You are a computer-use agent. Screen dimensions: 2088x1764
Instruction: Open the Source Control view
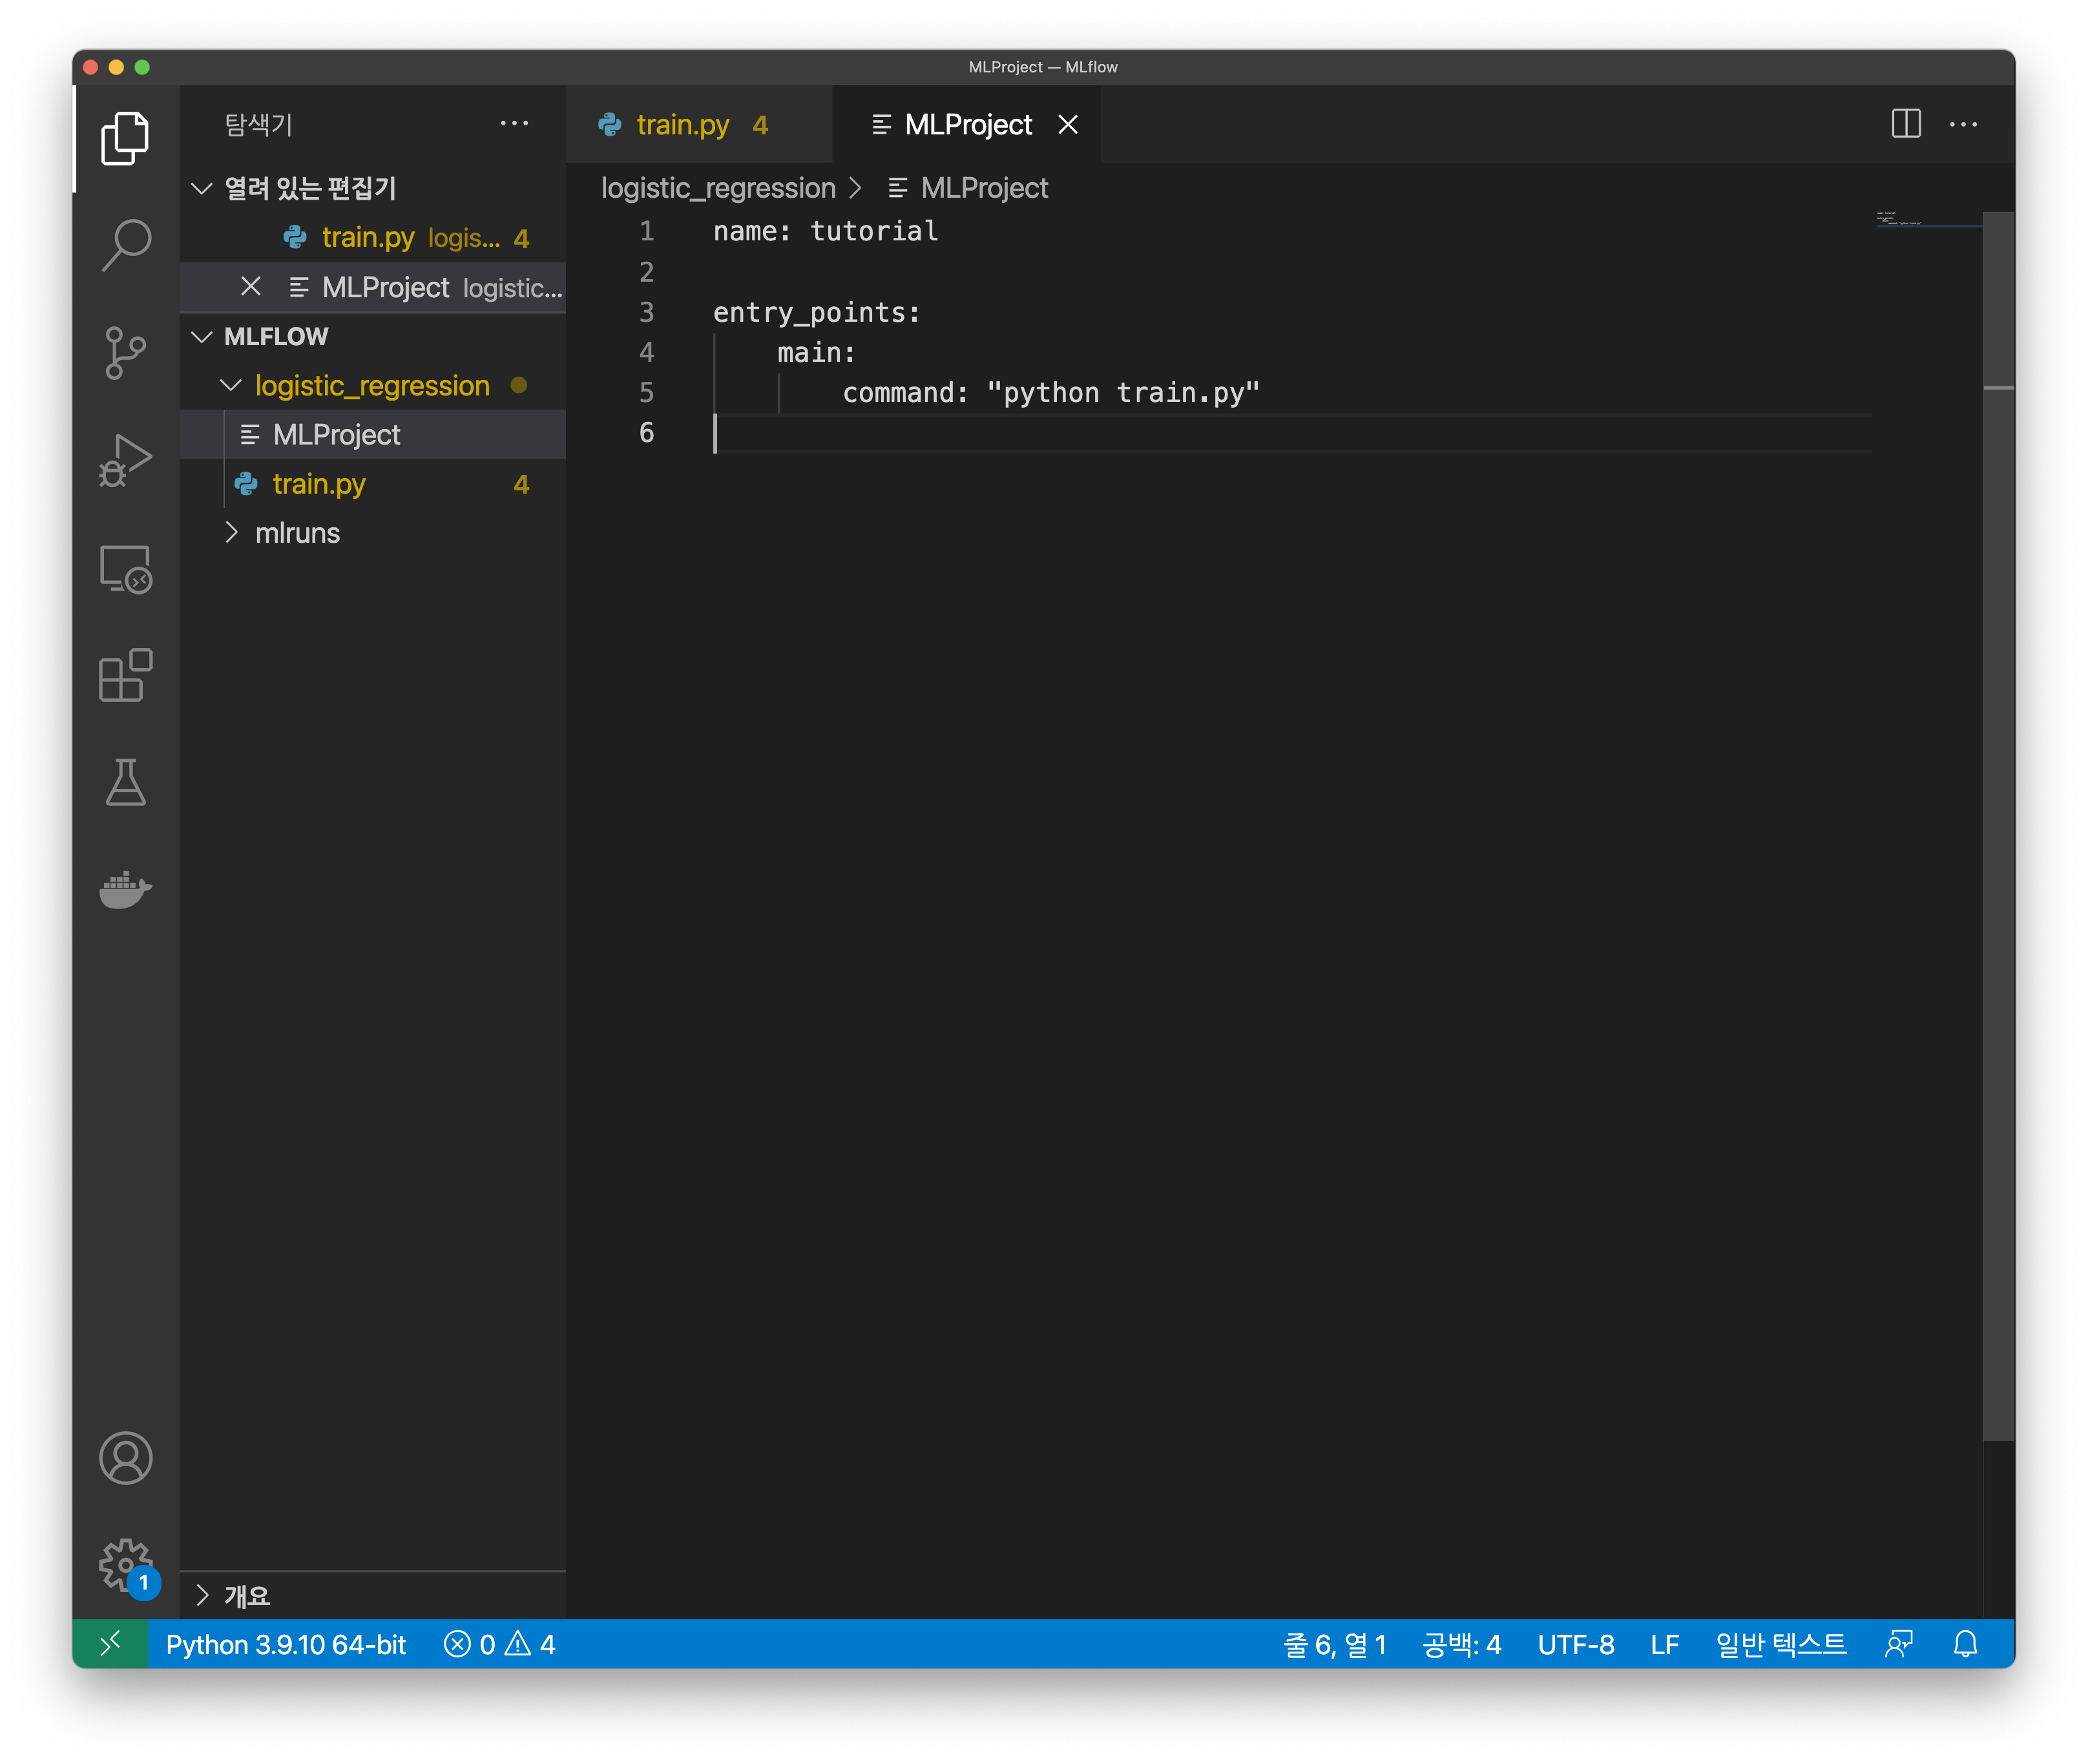(x=126, y=352)
